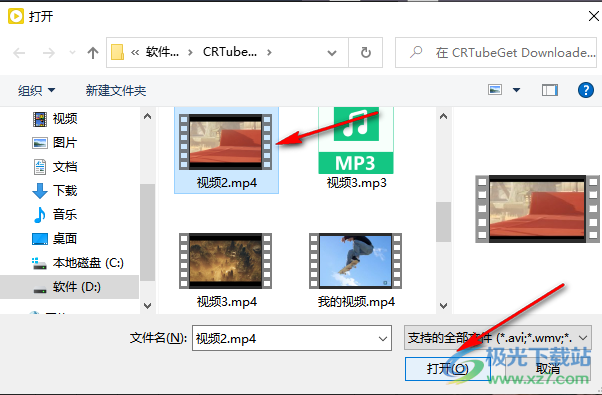This screenshot has width=602, height=395.
Task: Click the file list vertical scrollbar
Action: pyautogui.click(x=443, y=210)
